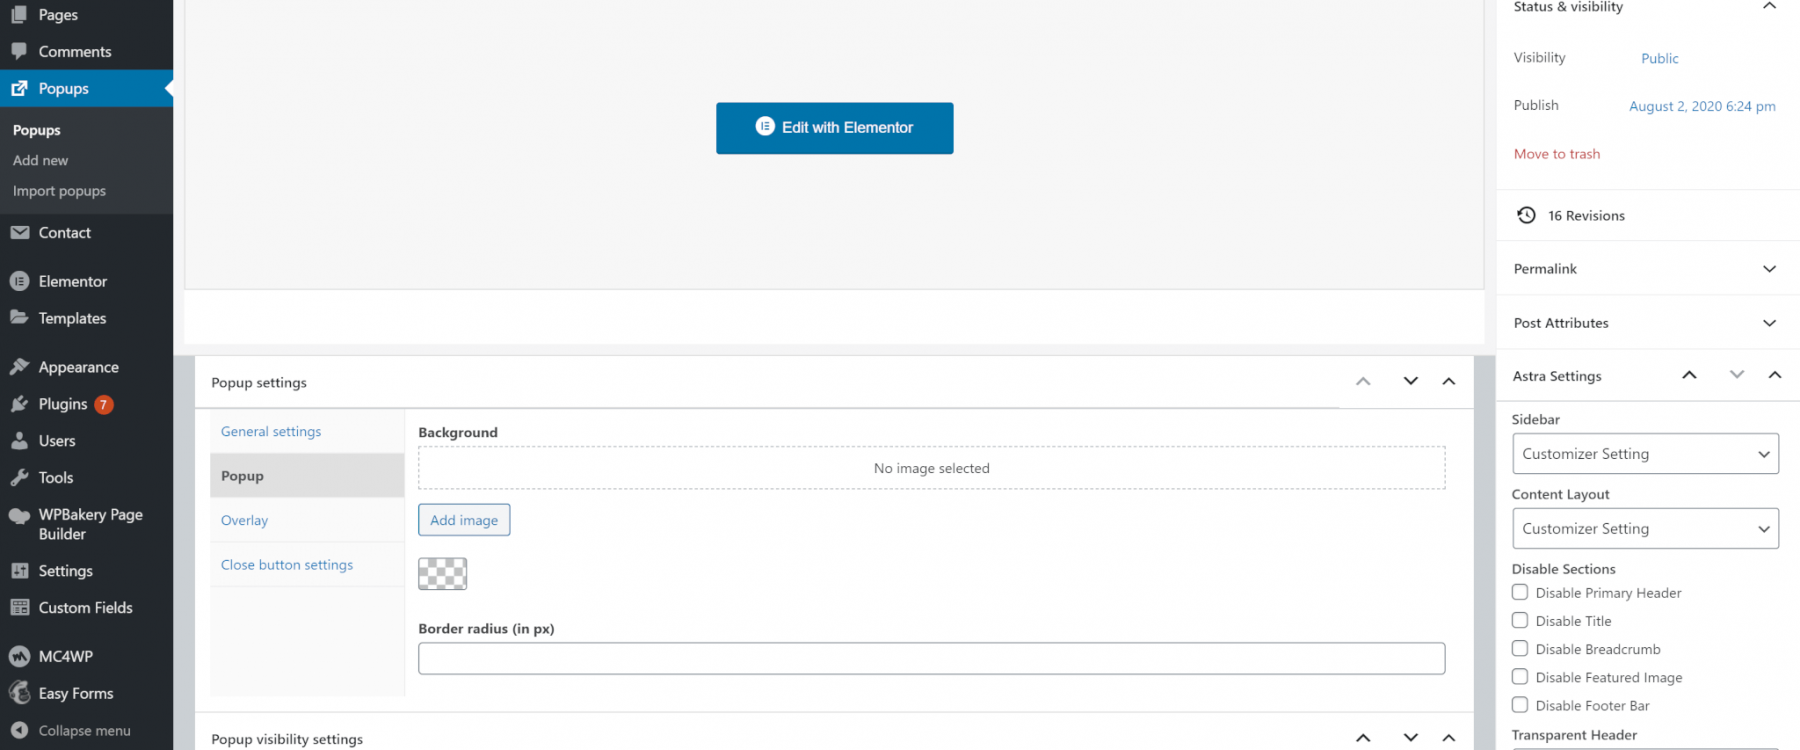Open the Sidebar Customizer Setting dropdown

1645,454
